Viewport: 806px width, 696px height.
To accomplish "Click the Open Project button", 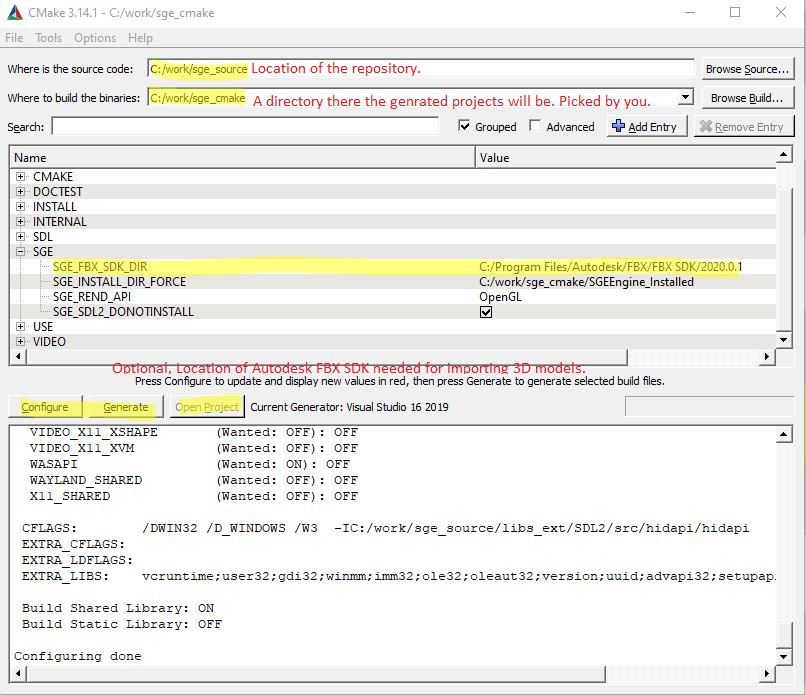I will pyautogui.click(x=207, y=407).
